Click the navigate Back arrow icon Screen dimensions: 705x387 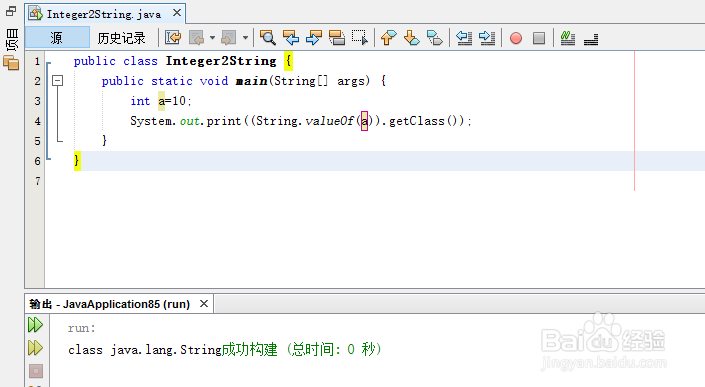[197, 38]
